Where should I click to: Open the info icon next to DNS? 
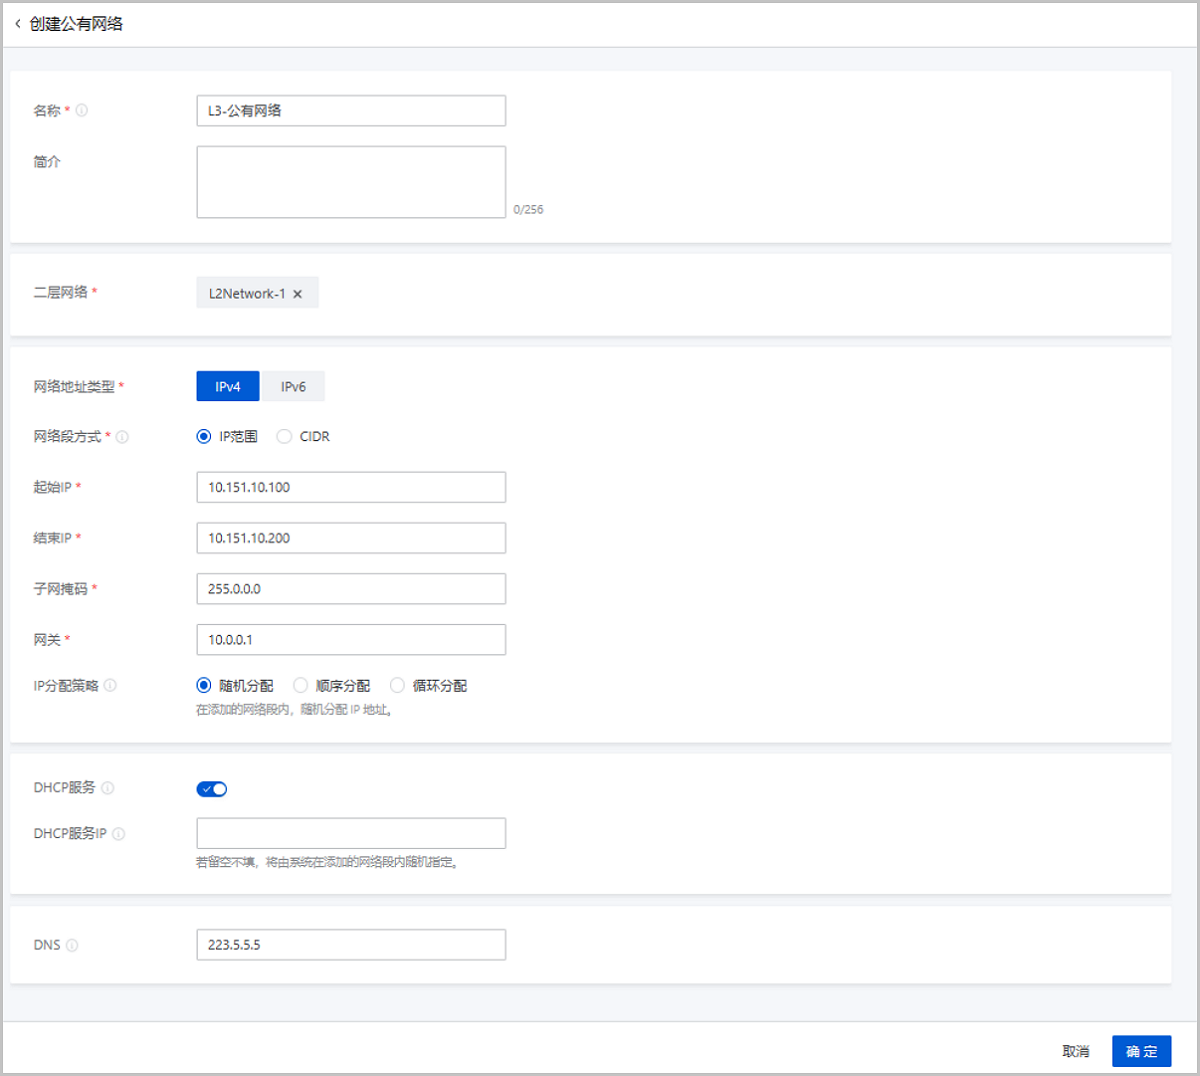pos(72,945)
